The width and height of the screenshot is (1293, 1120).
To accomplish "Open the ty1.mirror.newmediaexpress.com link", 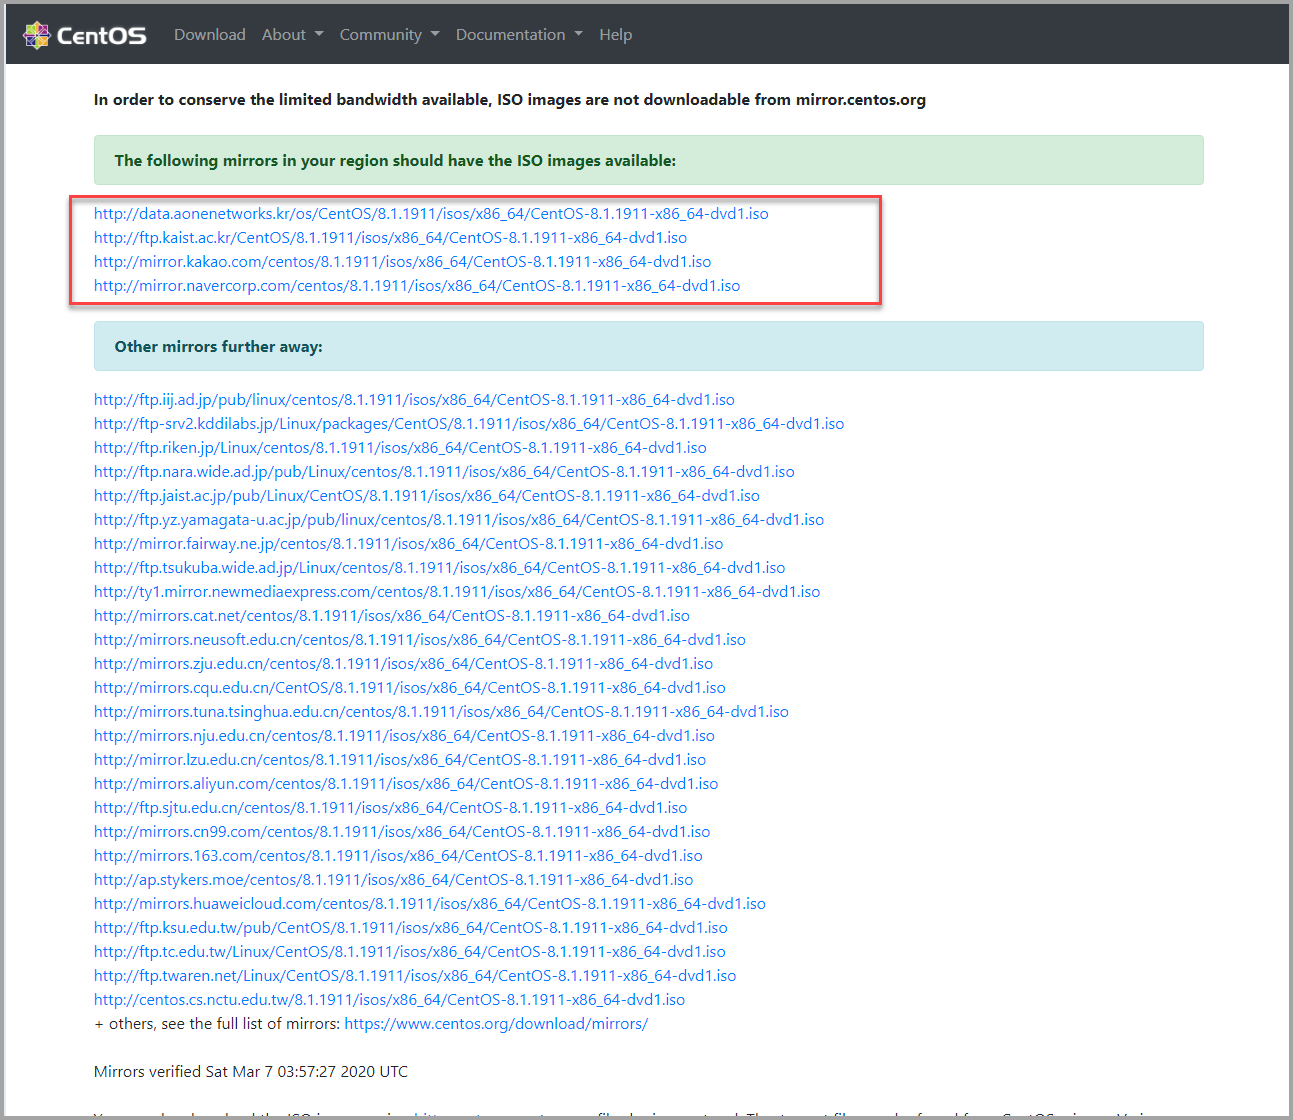I will 457,592.
